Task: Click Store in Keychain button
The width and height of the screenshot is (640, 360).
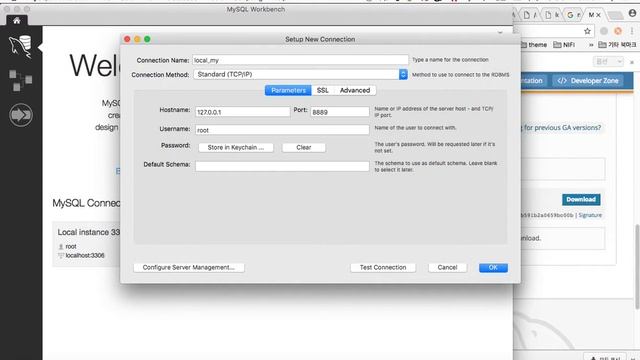Action: click(236, 147)
